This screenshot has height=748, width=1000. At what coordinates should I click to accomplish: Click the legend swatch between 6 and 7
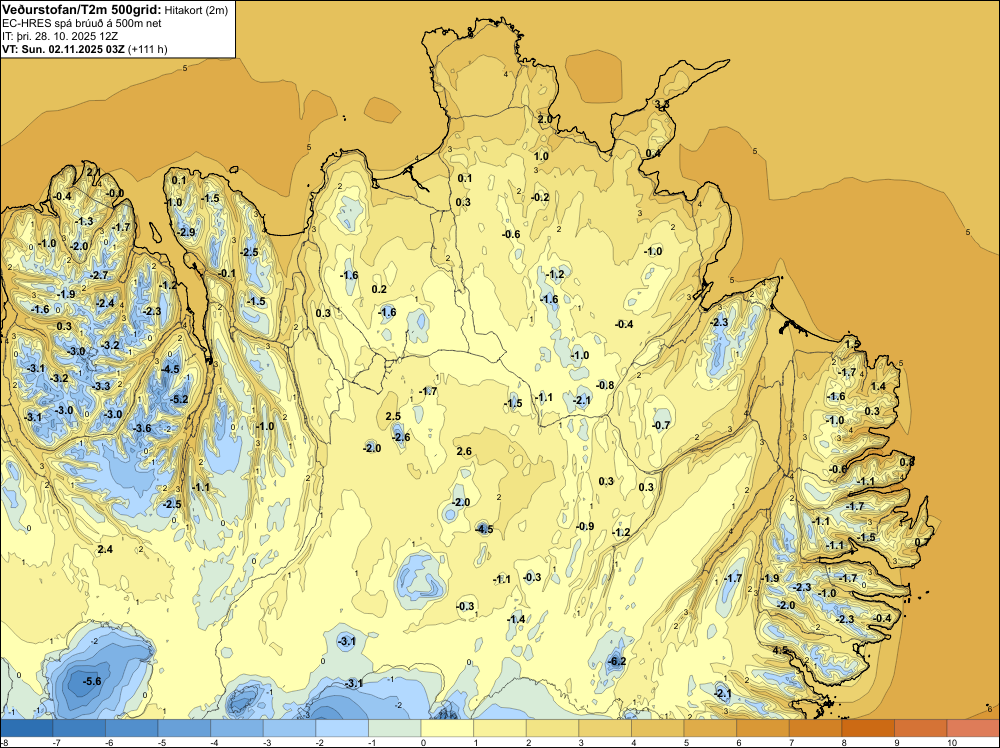click(763, 728)
